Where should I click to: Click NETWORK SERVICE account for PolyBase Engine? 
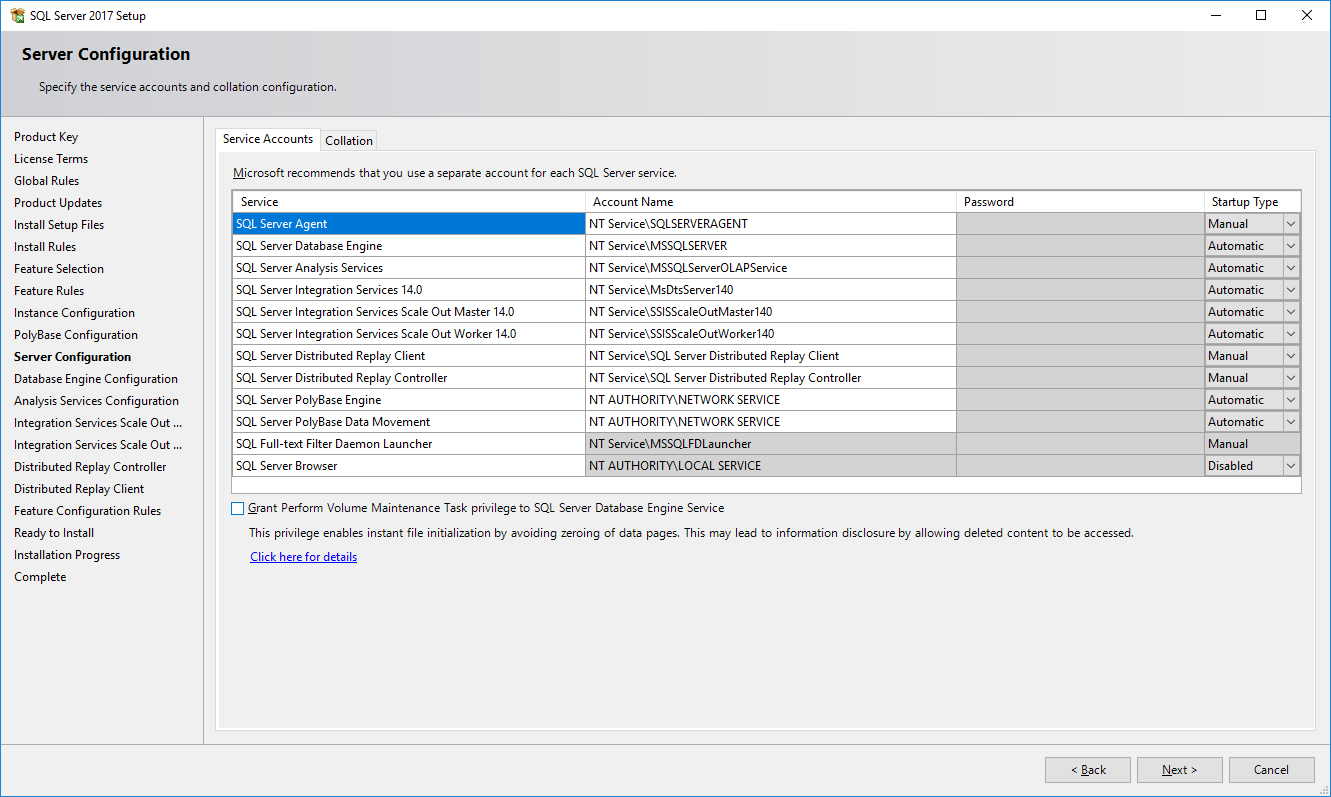771,400
